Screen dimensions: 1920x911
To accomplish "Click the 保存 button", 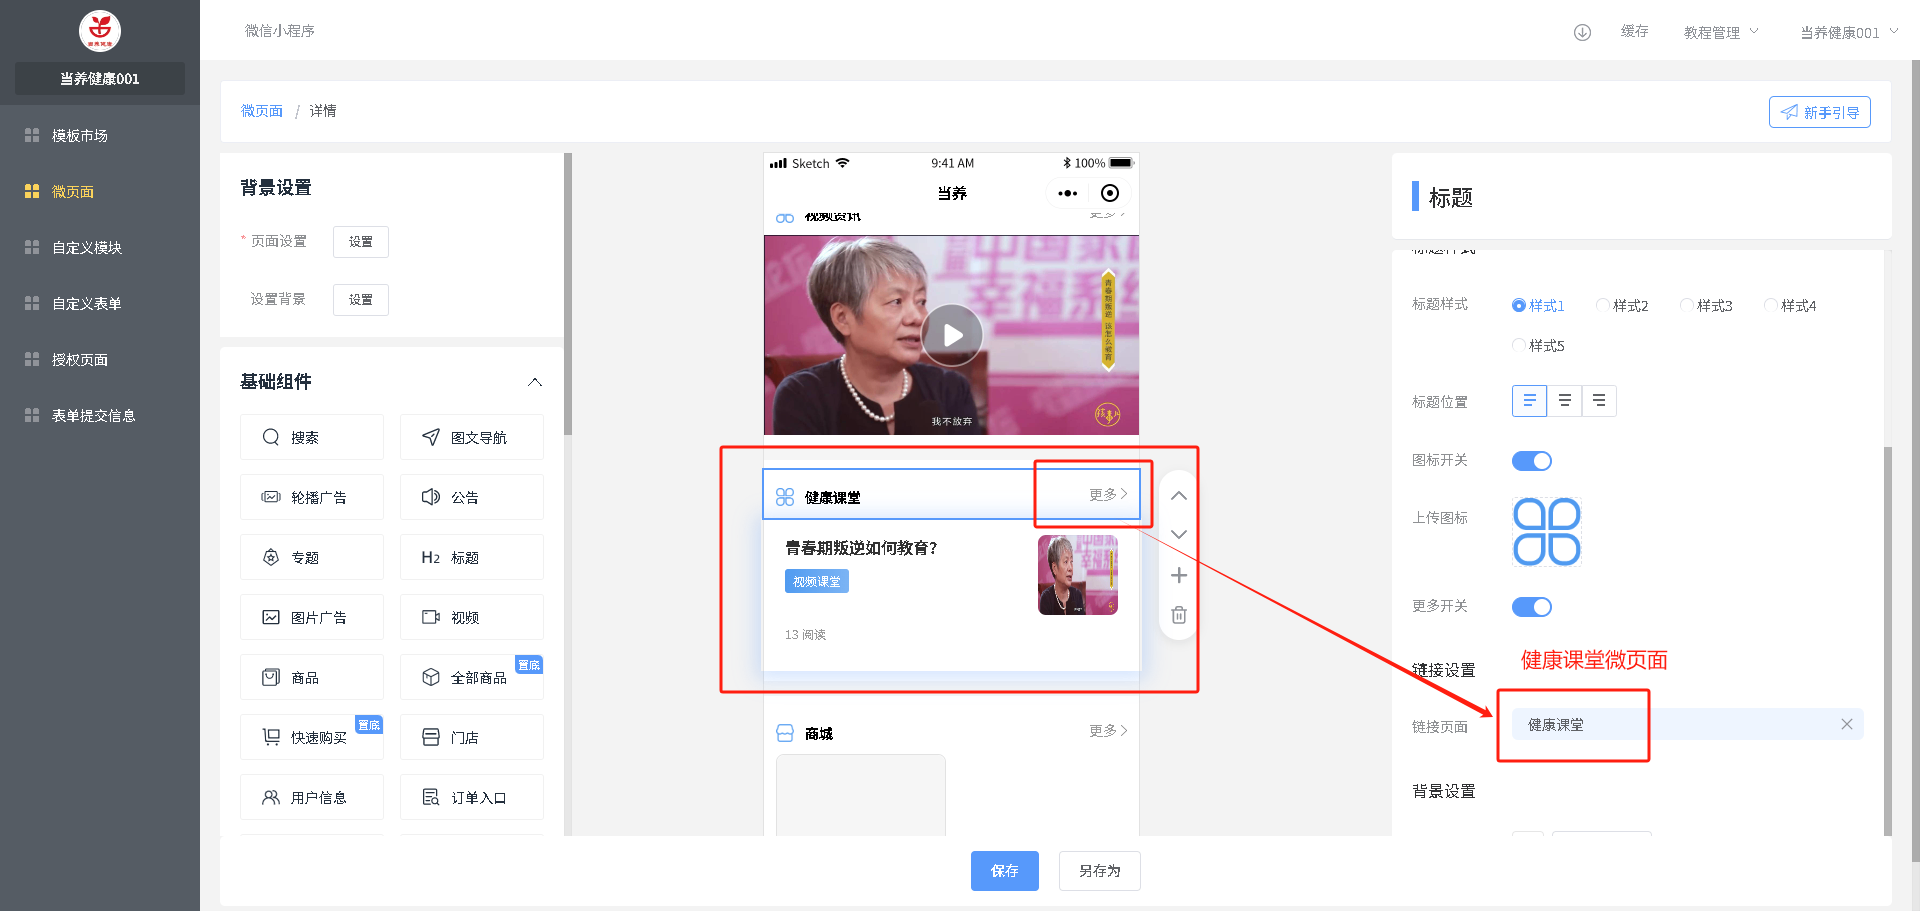I will 1004,871.
